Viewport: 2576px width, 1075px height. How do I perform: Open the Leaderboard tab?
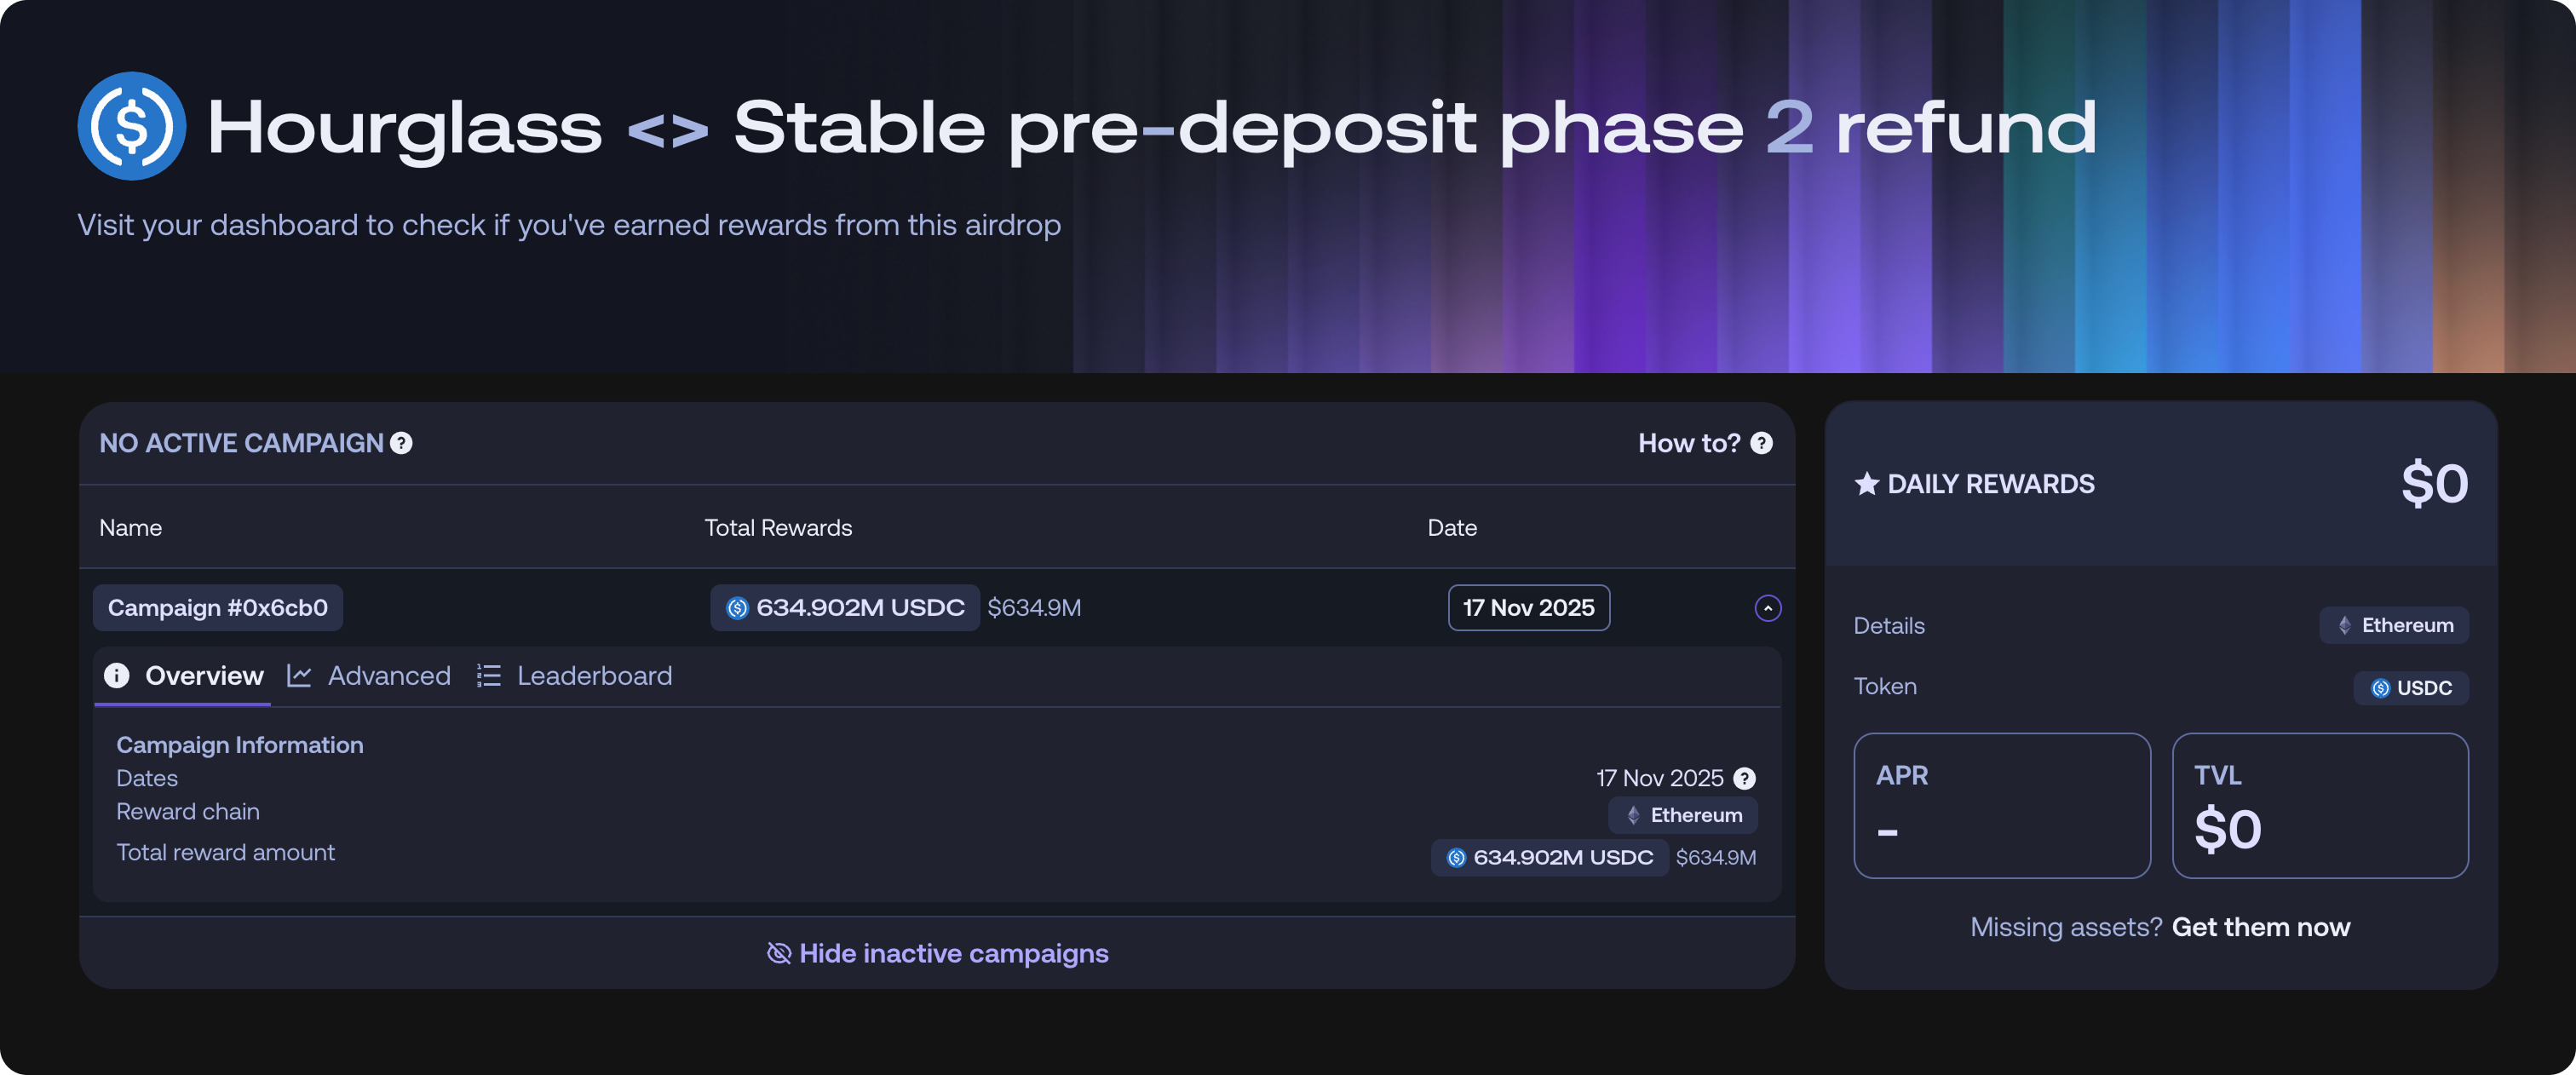point(594,676)
